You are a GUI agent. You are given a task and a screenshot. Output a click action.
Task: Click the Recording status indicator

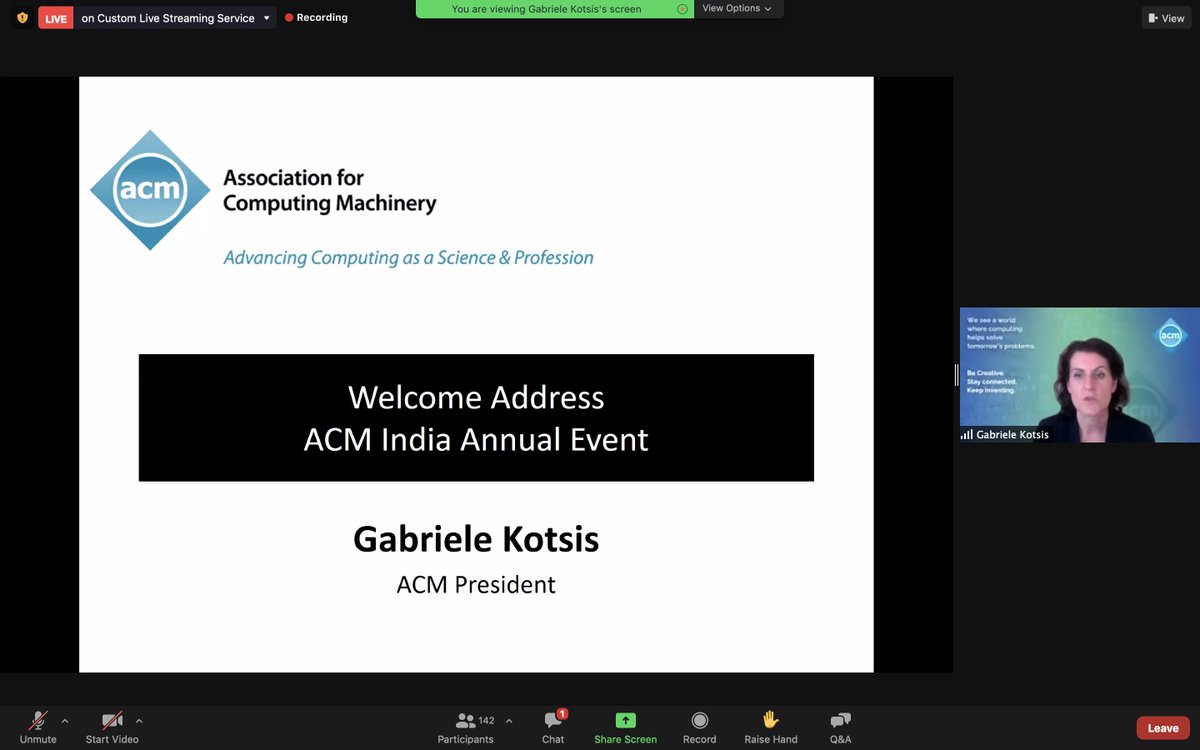316,18
